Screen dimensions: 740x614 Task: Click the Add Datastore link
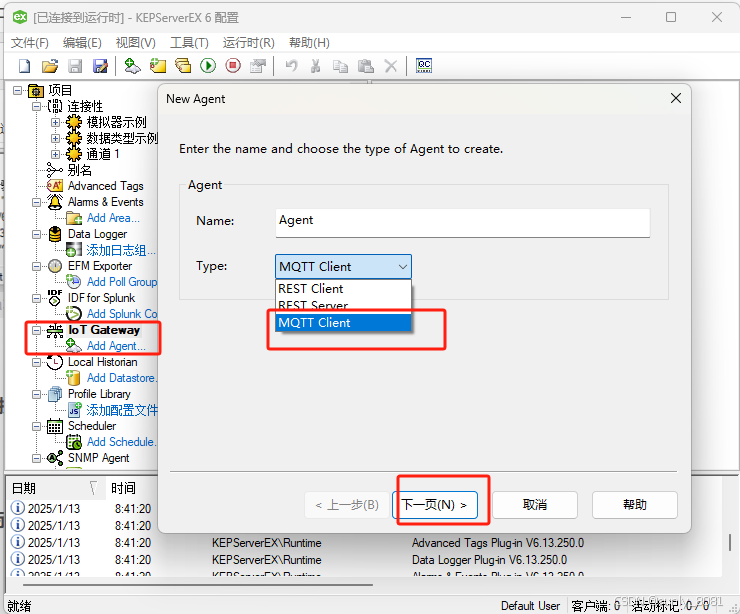click(122, 378)
